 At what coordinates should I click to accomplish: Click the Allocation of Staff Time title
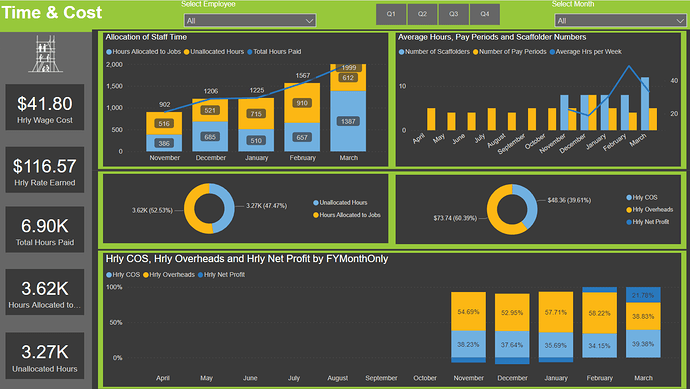coord(146,37)
